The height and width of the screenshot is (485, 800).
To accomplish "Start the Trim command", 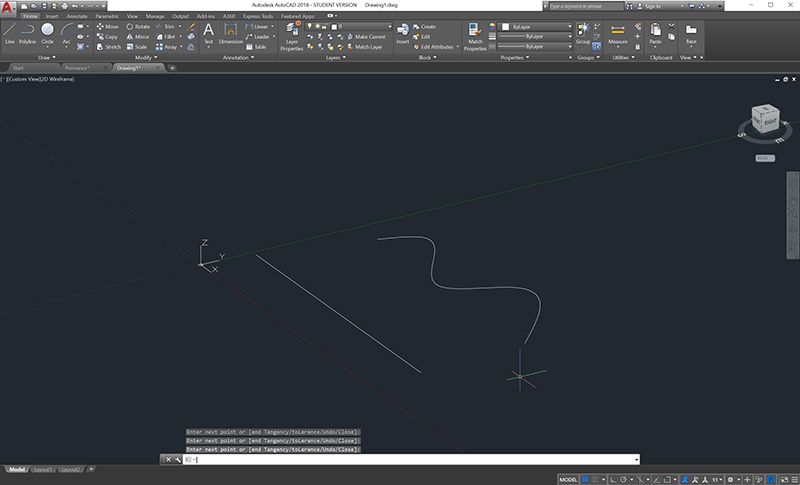I will pos(165,27).
